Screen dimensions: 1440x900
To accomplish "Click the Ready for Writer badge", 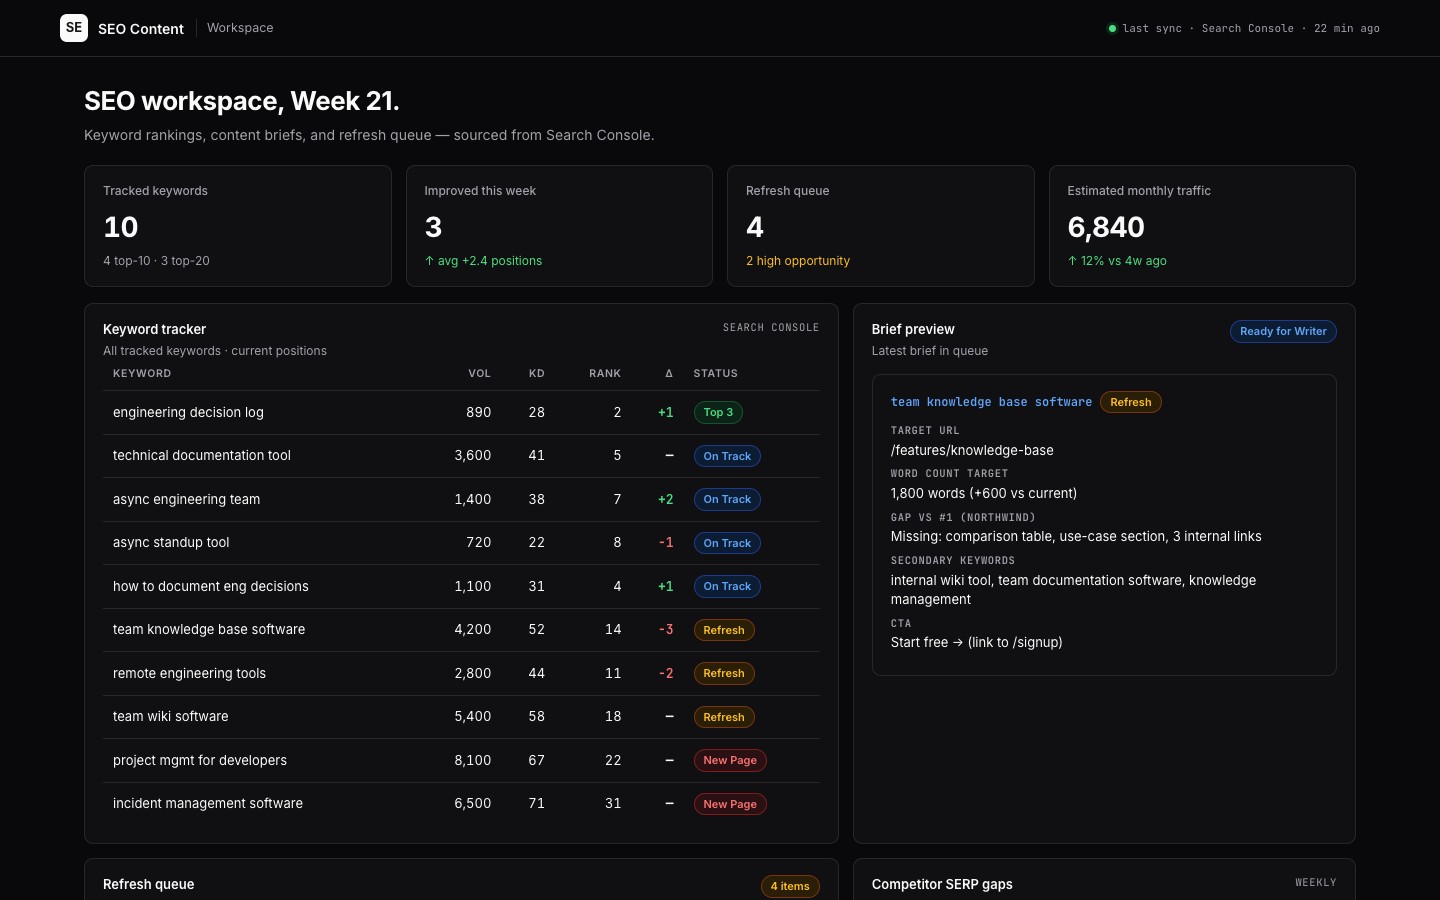I will [1283, 331].
